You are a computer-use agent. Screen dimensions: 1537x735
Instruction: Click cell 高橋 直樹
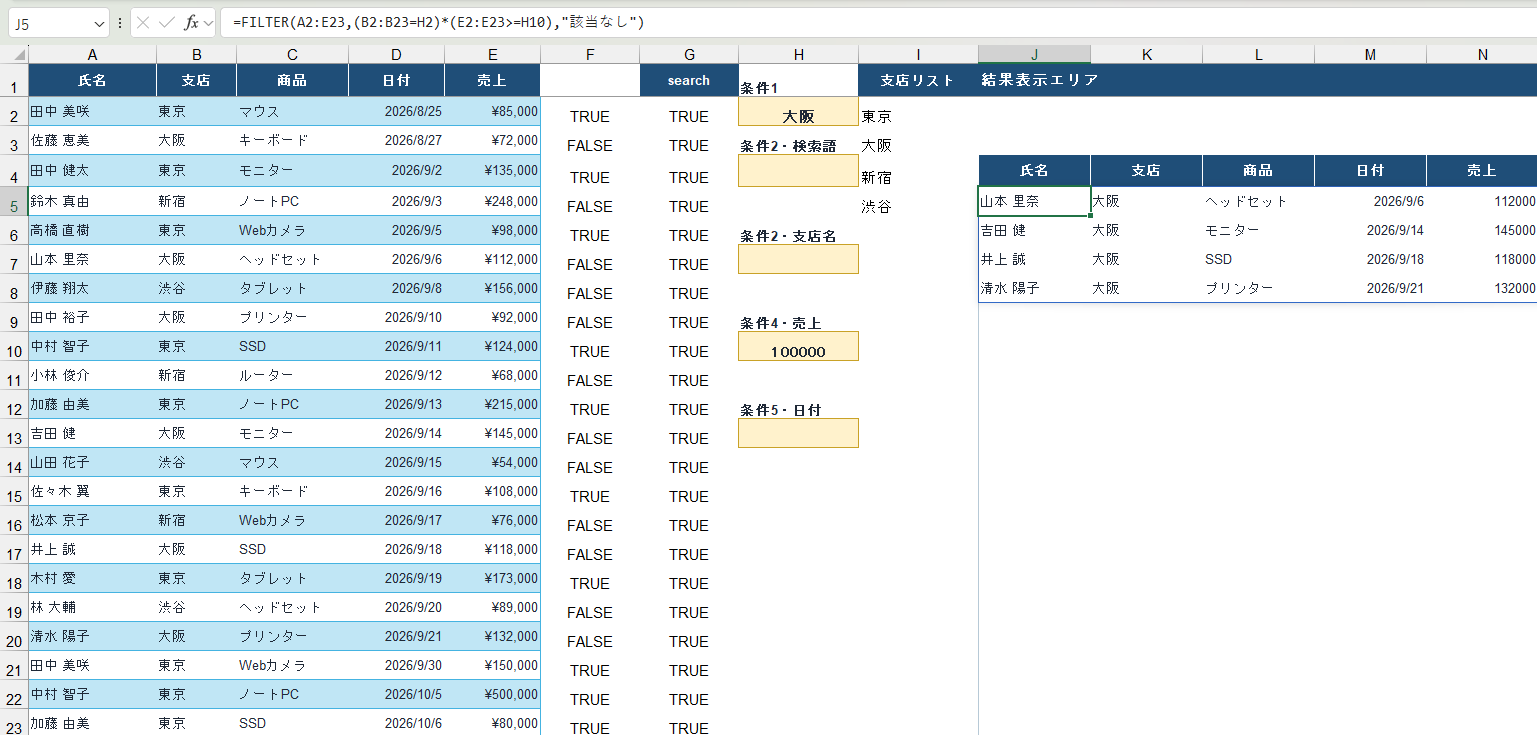92,230
